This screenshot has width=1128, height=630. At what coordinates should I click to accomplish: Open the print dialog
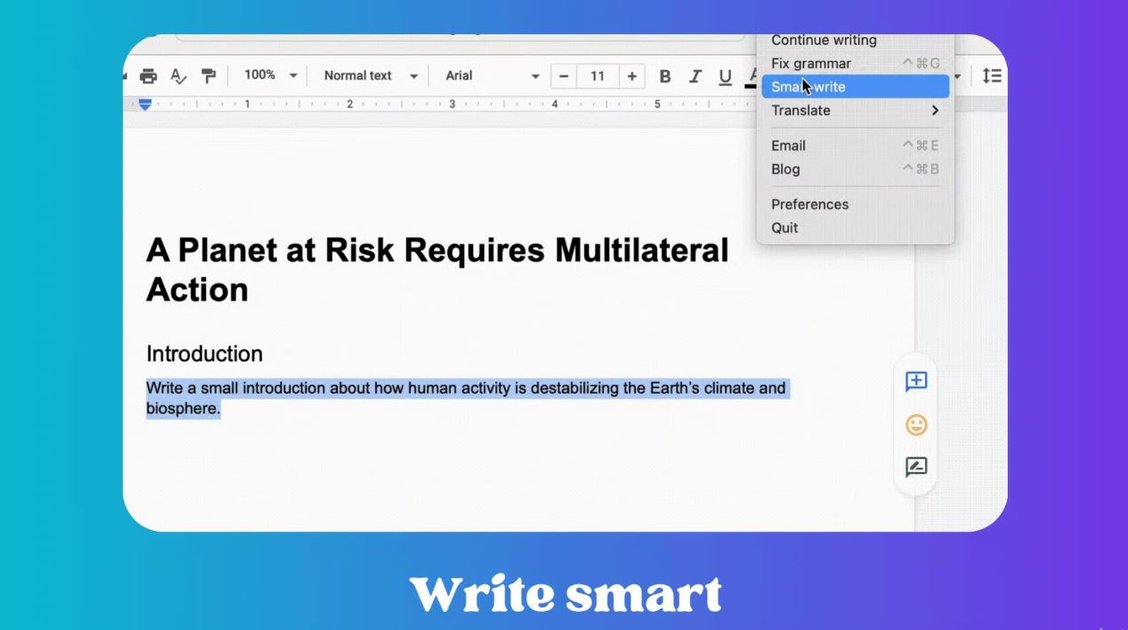click(148, 75)
